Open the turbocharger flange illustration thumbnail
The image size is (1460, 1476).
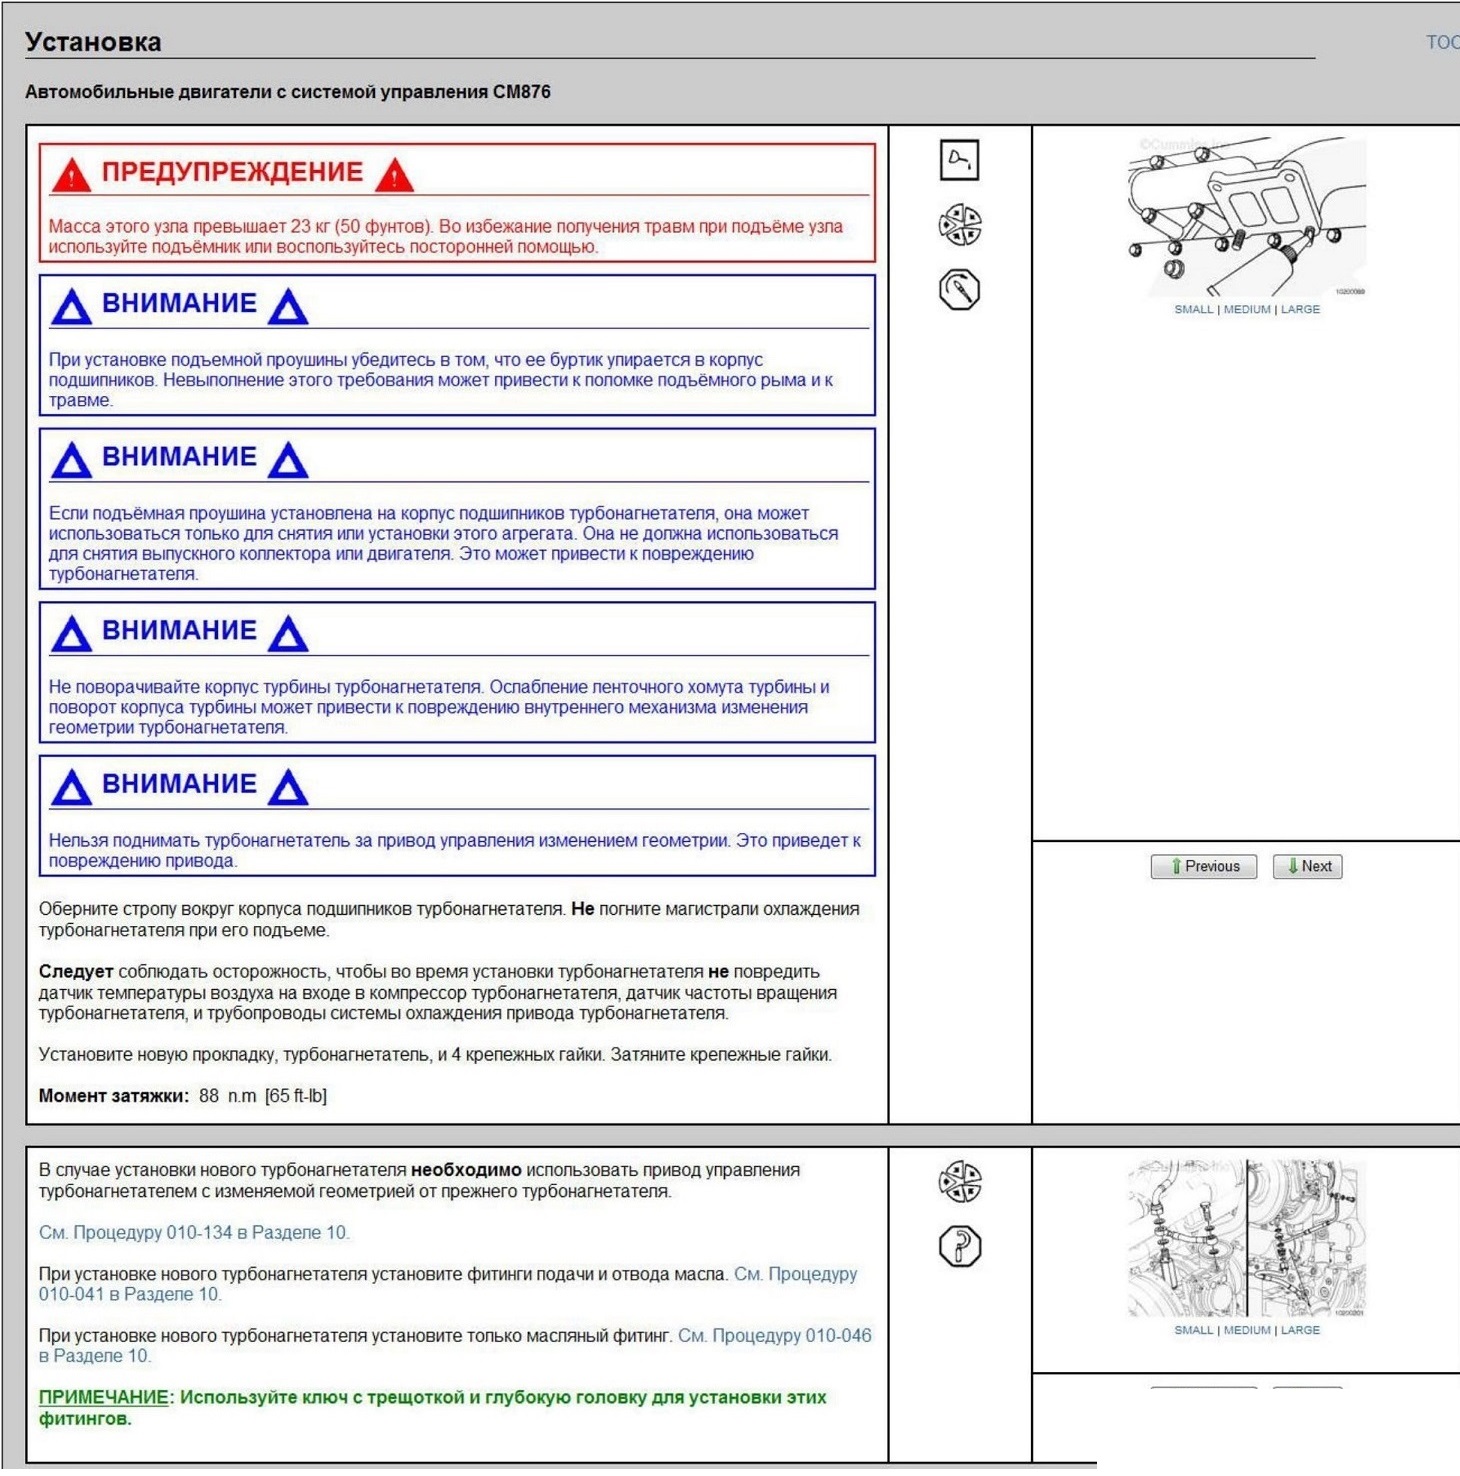coord(1247,217)
